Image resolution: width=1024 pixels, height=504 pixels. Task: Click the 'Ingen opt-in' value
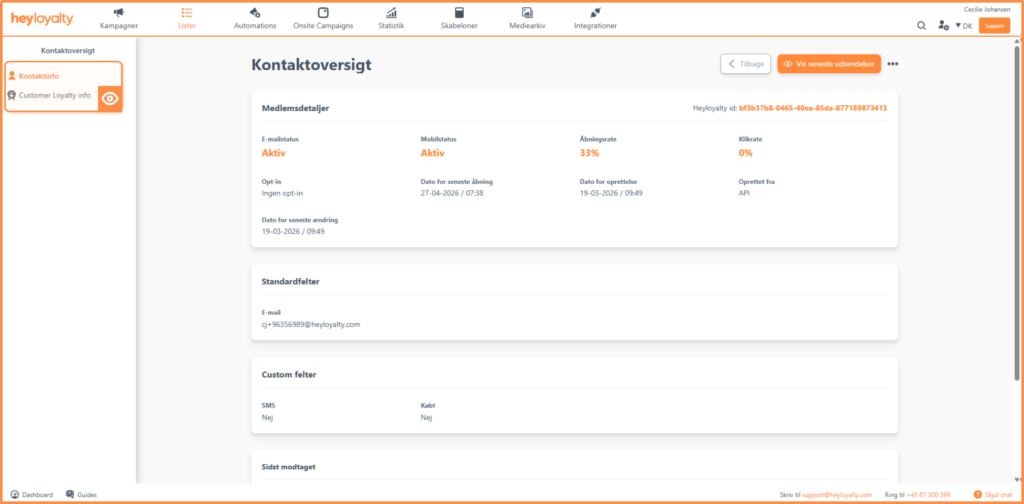tap(282, 193)
